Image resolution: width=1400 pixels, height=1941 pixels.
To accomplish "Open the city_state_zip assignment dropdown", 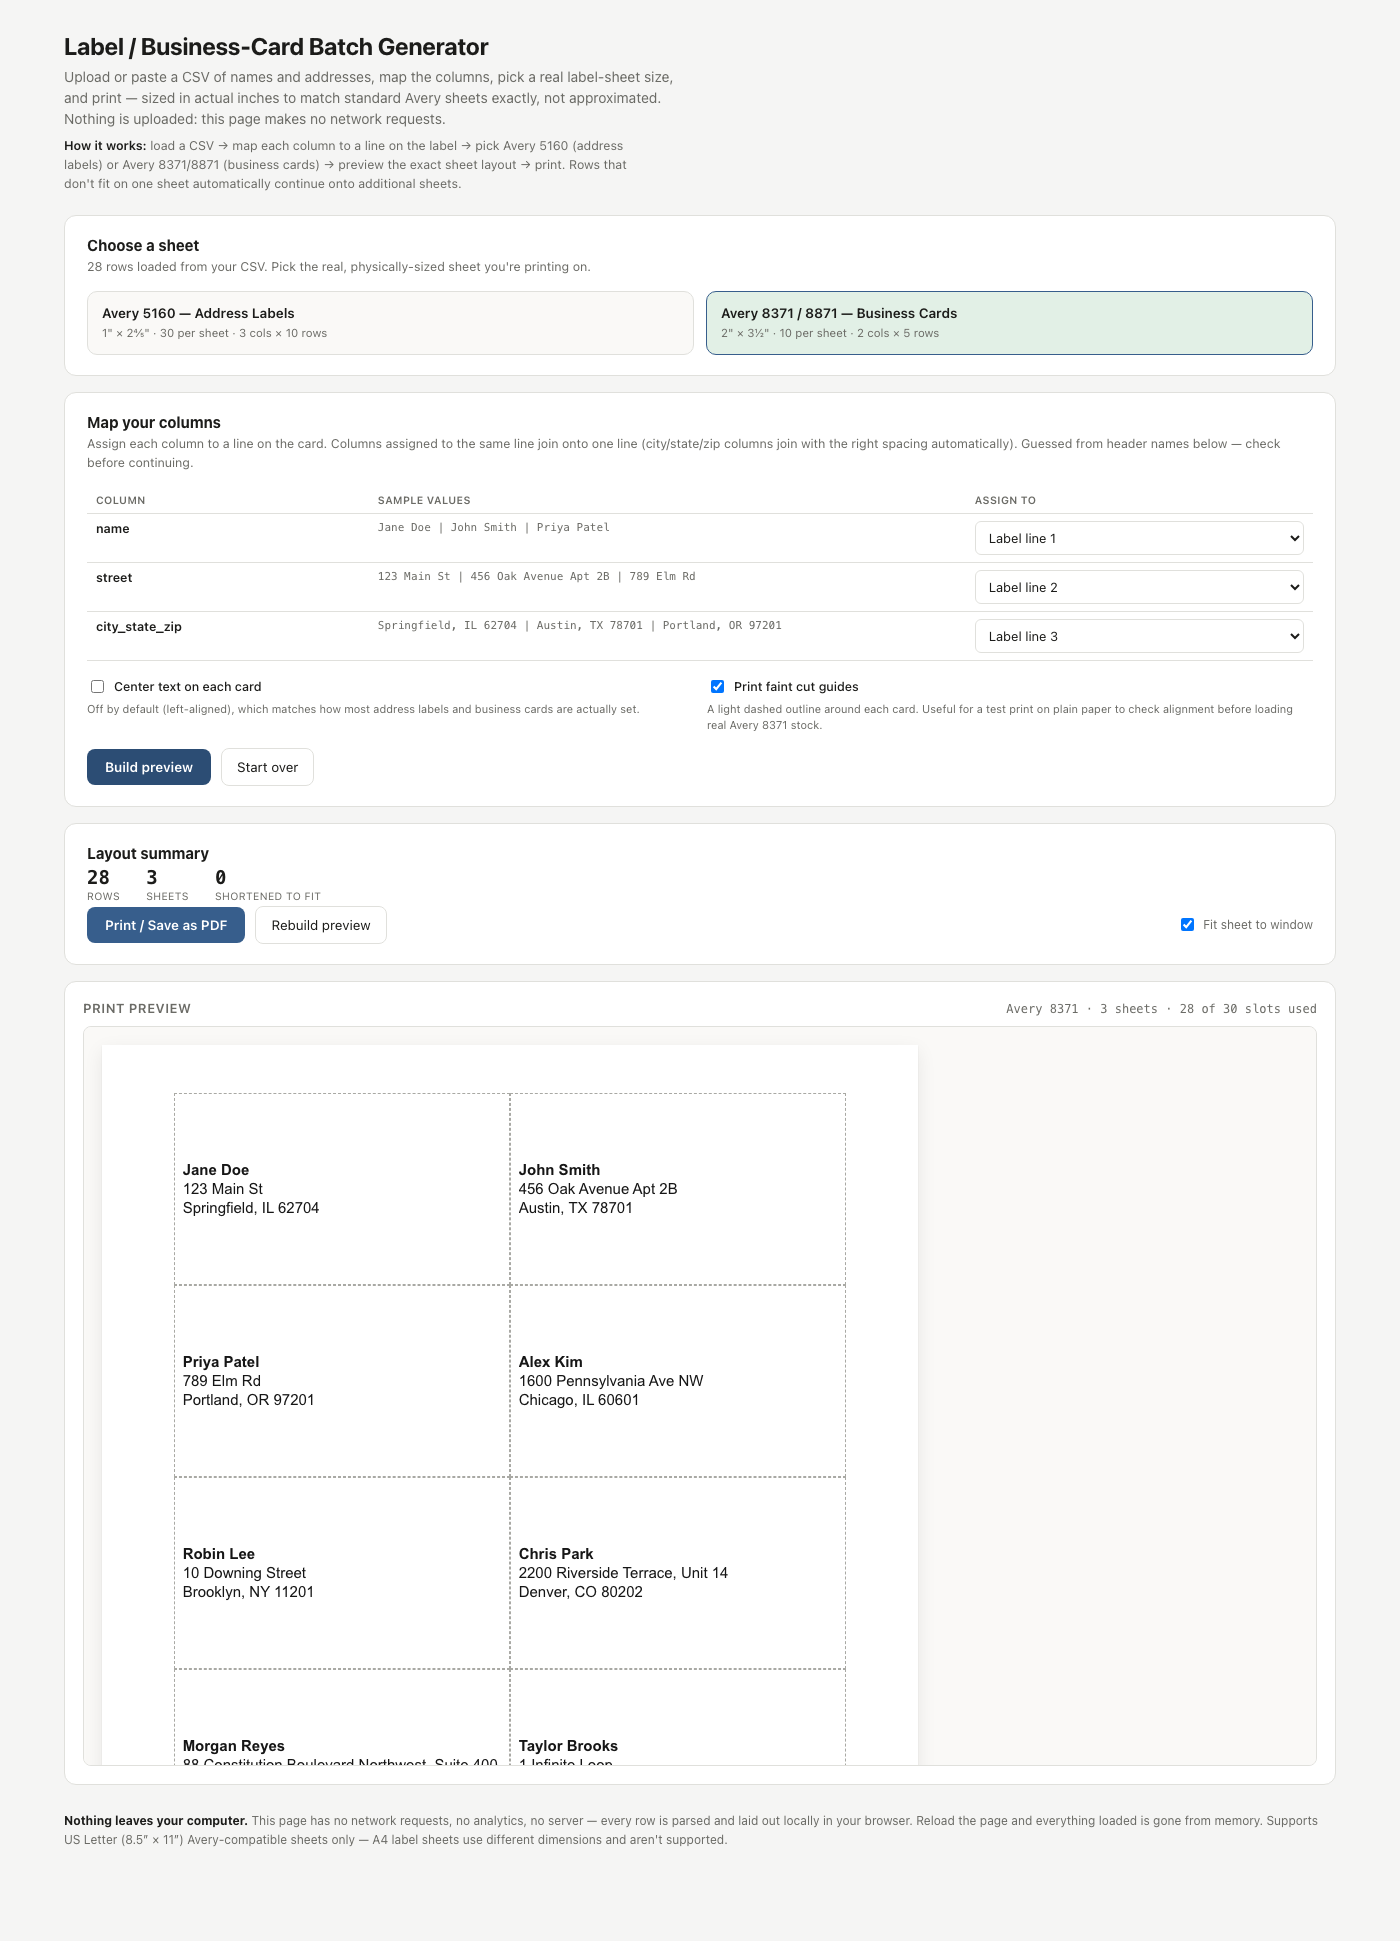I will click(1139, 636).
